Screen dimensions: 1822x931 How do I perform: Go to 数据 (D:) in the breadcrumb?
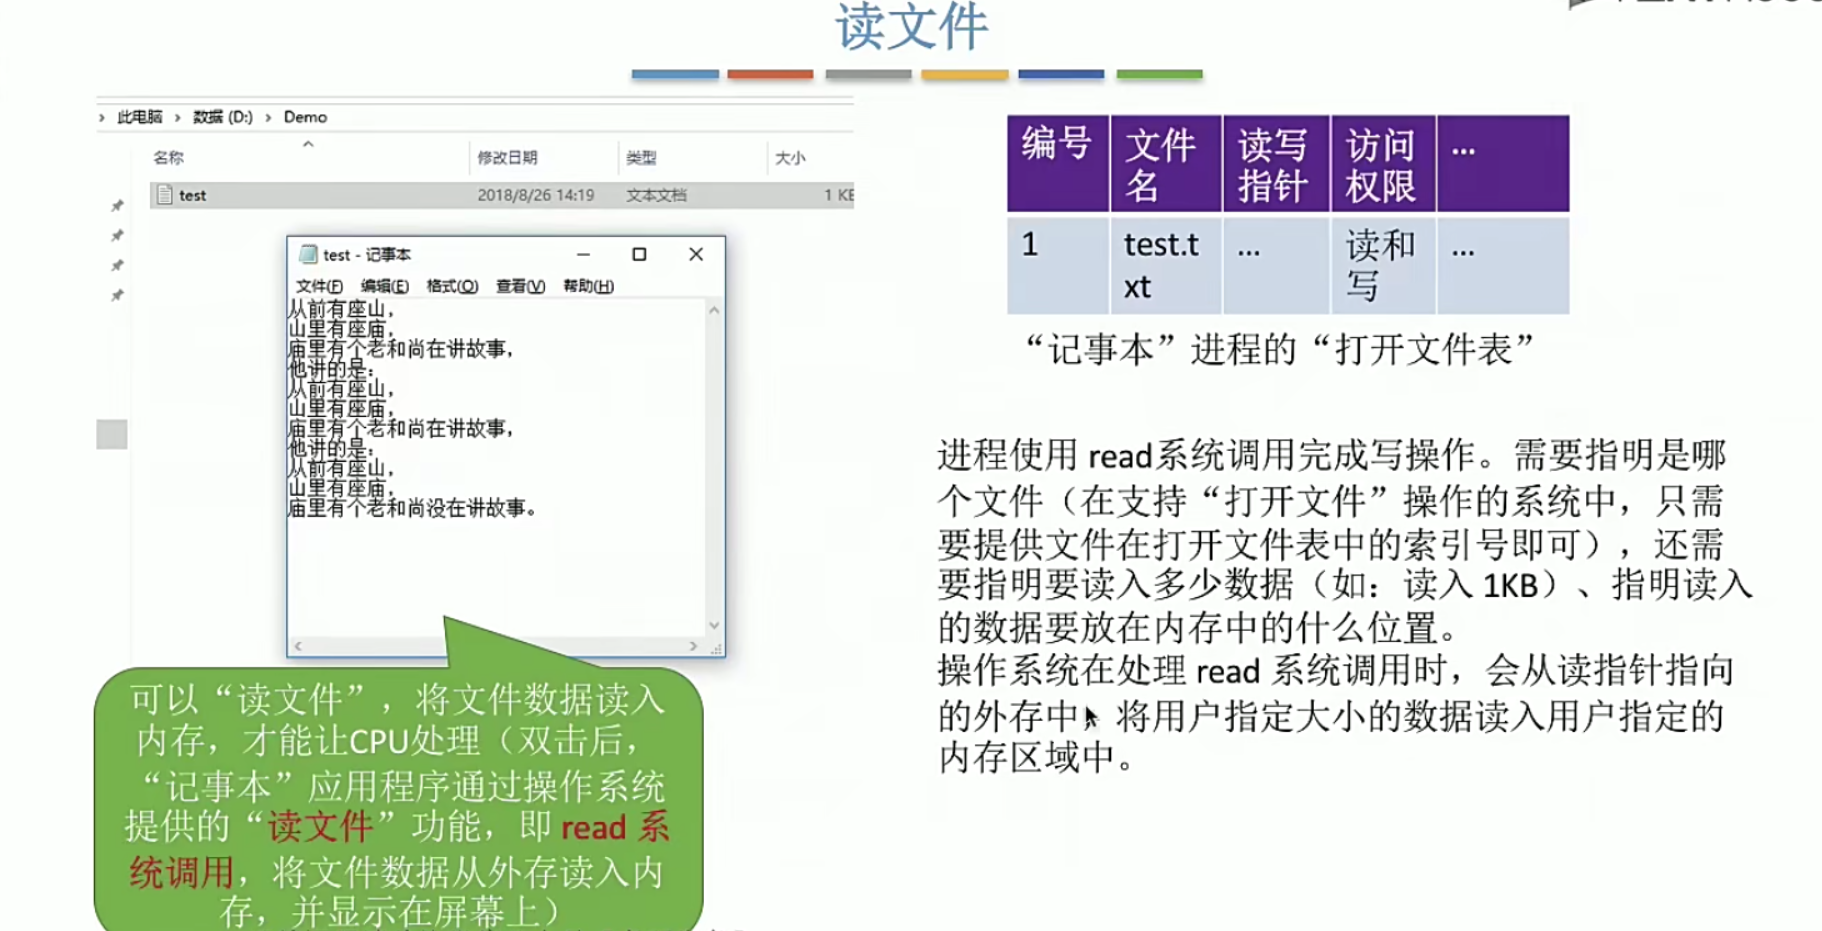(x=222, y=117)
